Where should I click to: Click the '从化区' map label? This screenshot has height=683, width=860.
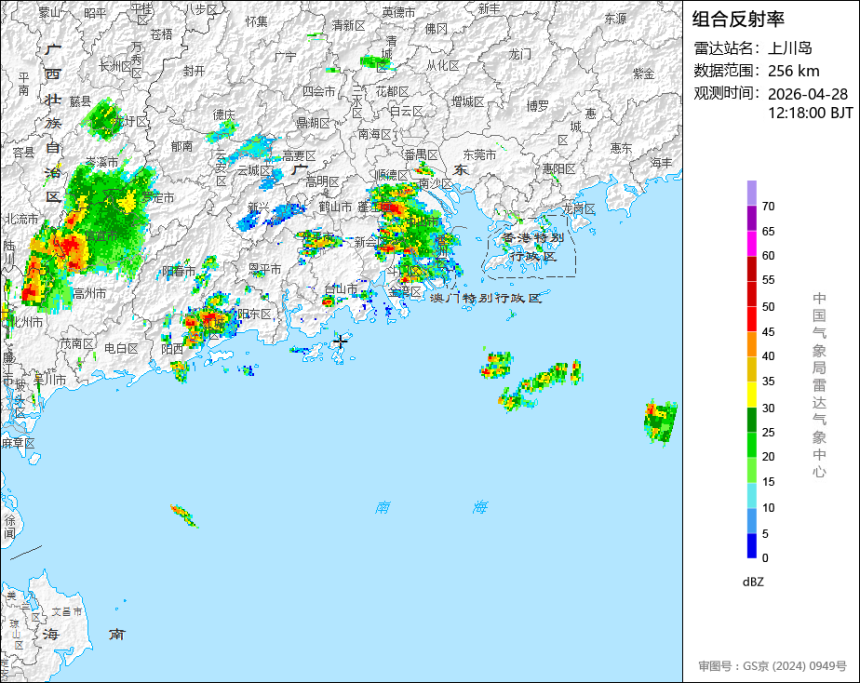click(443, 66)
